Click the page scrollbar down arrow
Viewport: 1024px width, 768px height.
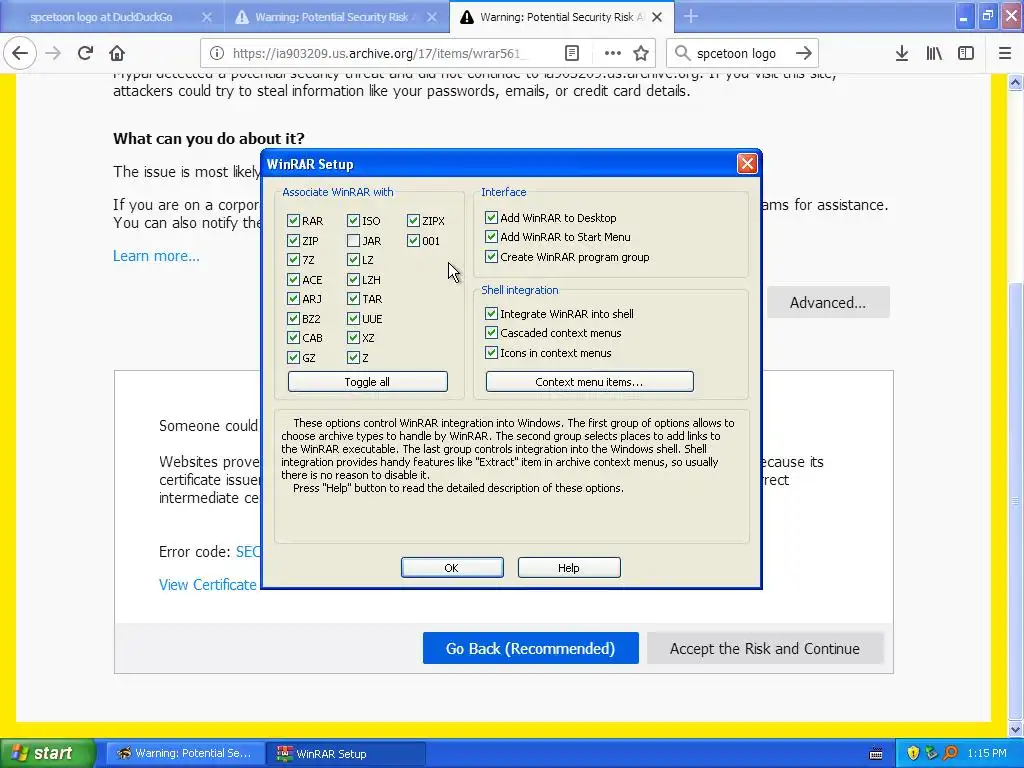(x=1015, y=729)
